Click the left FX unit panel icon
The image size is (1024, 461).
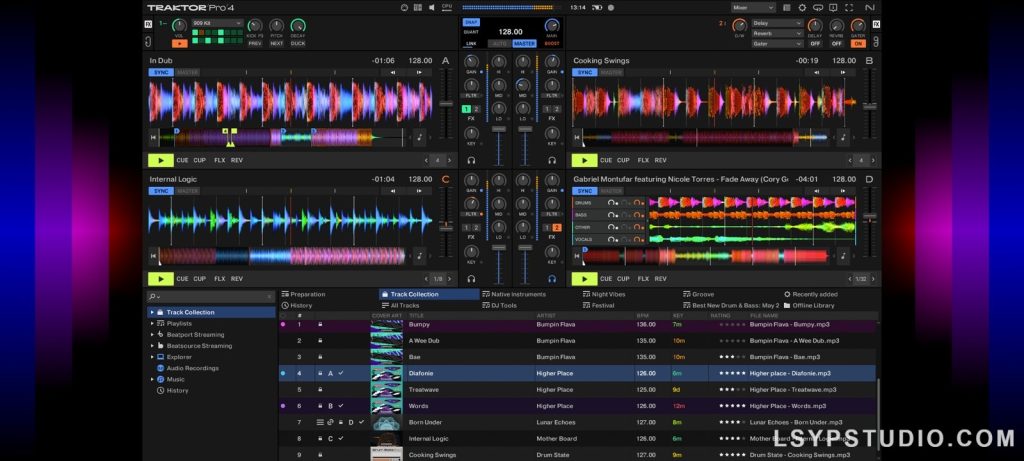click(148, 24)
